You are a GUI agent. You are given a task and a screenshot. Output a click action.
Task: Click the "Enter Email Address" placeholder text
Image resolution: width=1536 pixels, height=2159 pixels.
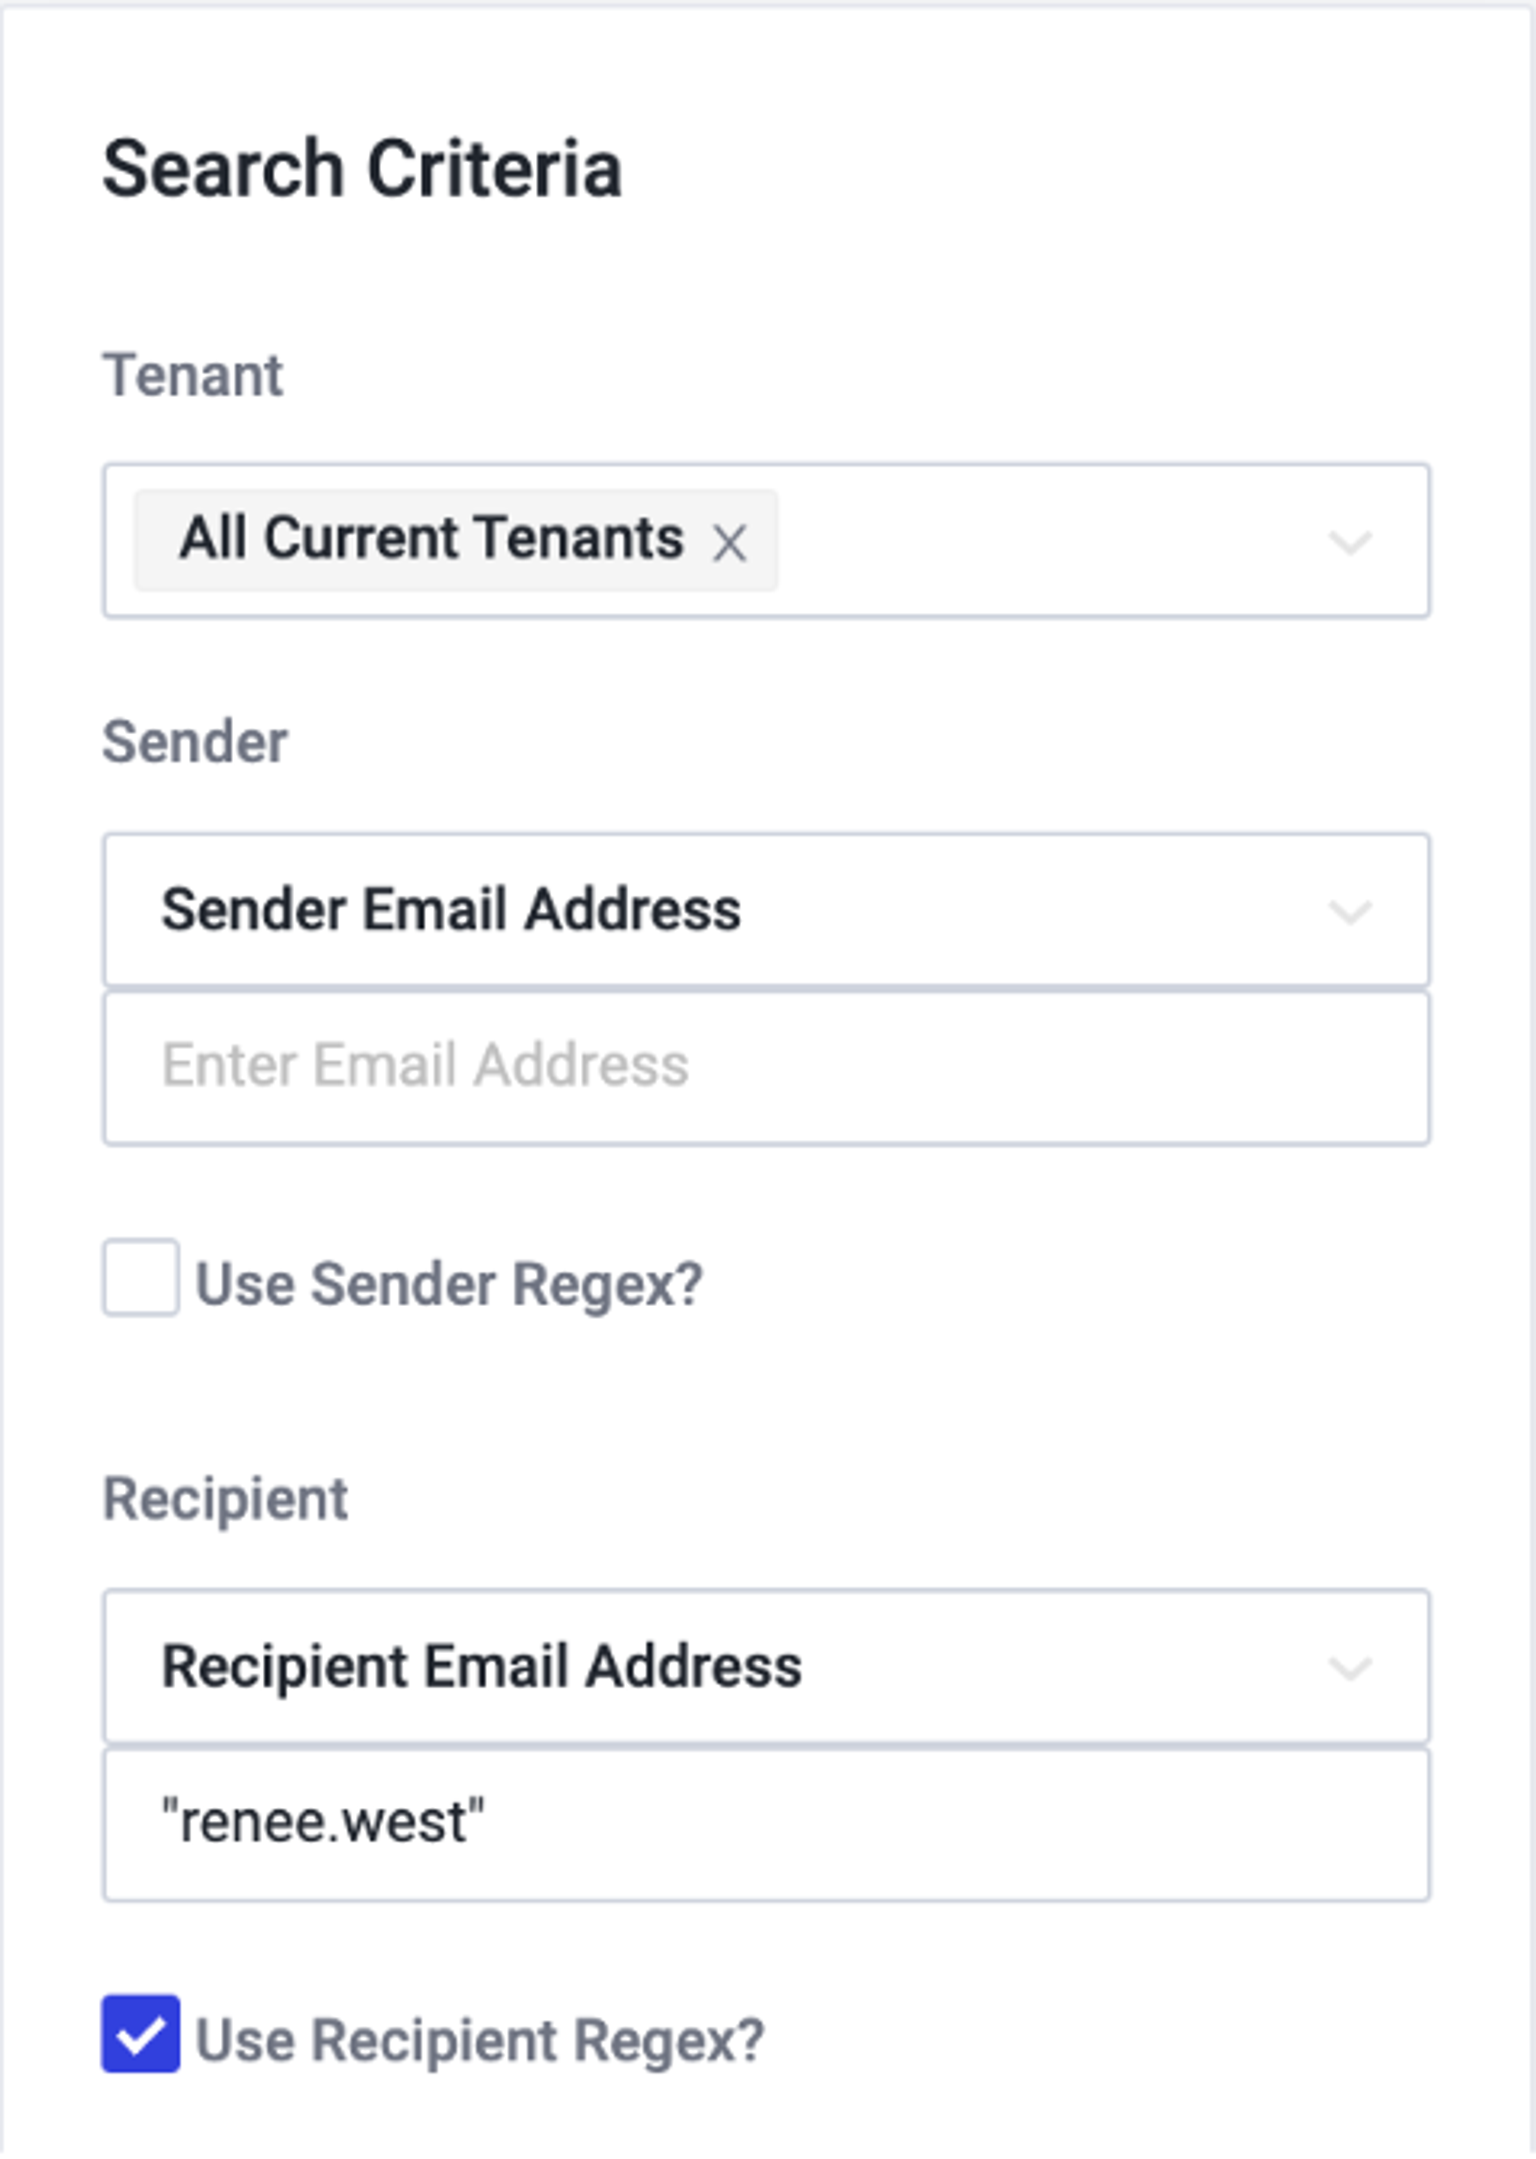(x=425, y=1065)
